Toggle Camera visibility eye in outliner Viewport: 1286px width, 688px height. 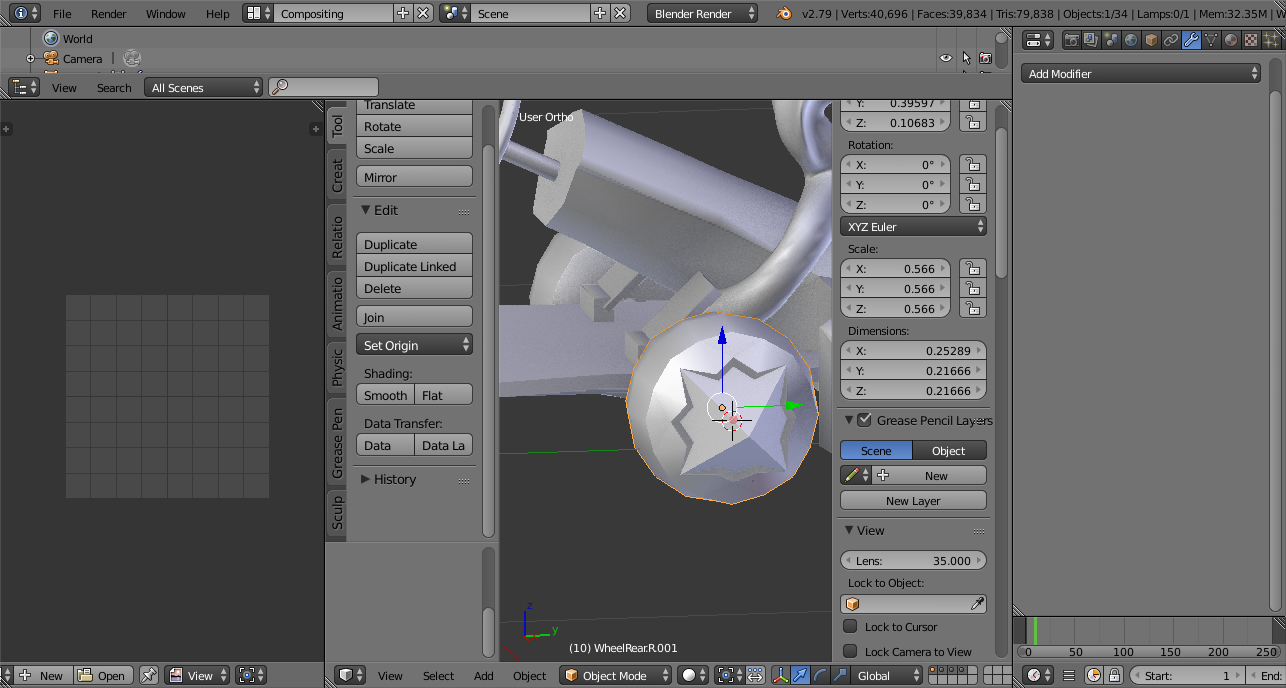pyautogui.click(x=945, y=59)
